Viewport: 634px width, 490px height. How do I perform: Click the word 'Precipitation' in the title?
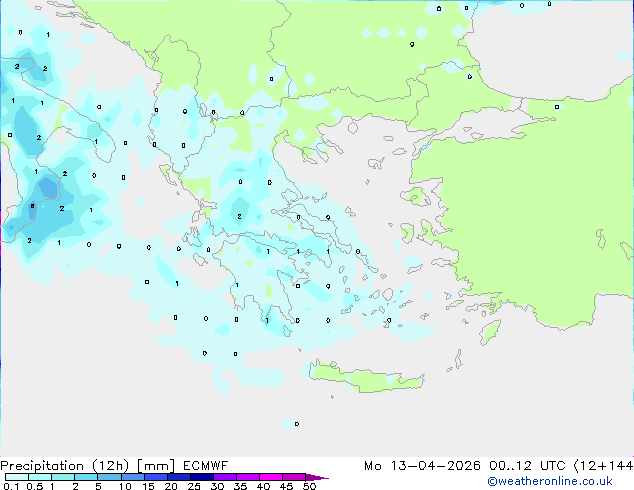42,466
